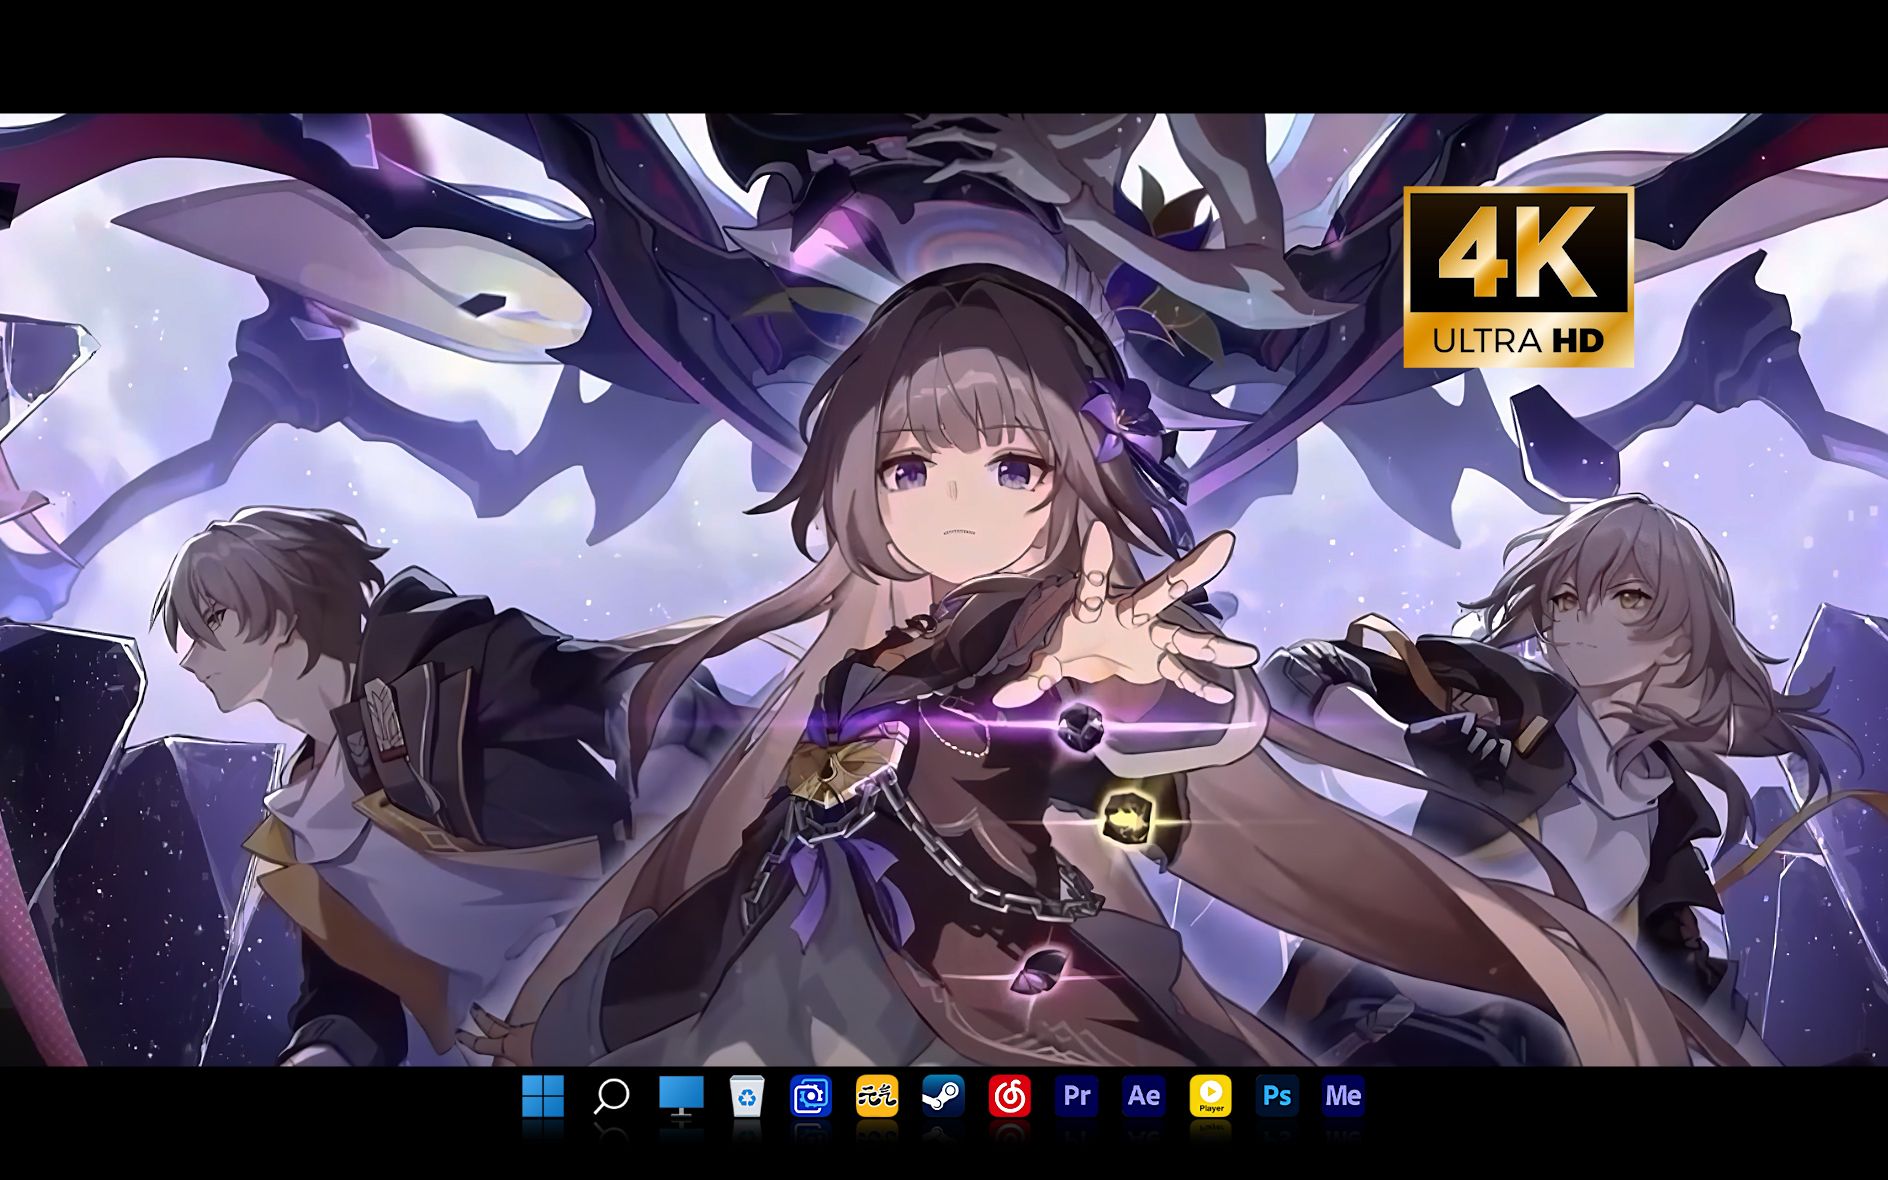Launch the blue gear screenshot tool icon
Image resolution: width=1888 pixels, height=1180 pixels.
[x=811, y=1096]
